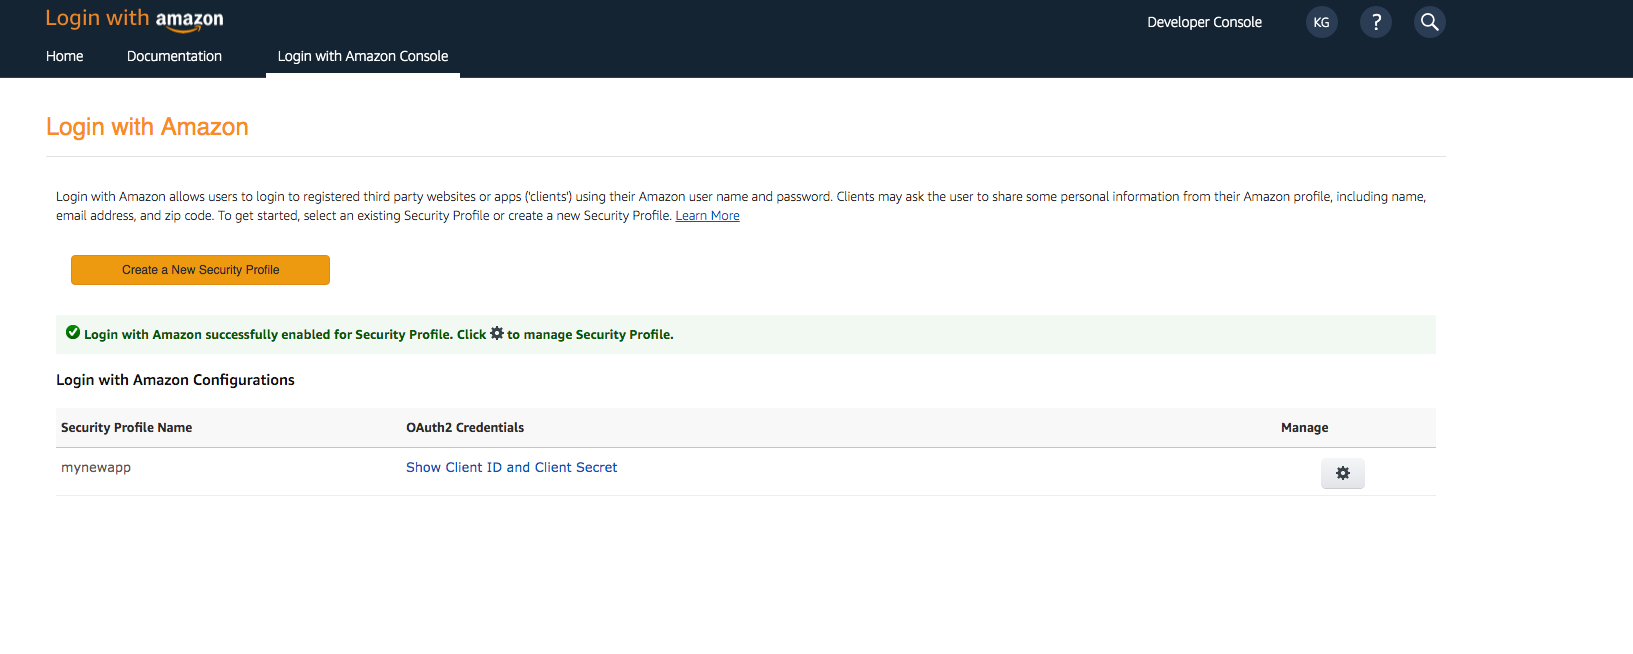The width and height of the screenshot is (1633, 654).
Task: Click the Manage gear button for mynewapp
Action: (x=1343, y=473)
